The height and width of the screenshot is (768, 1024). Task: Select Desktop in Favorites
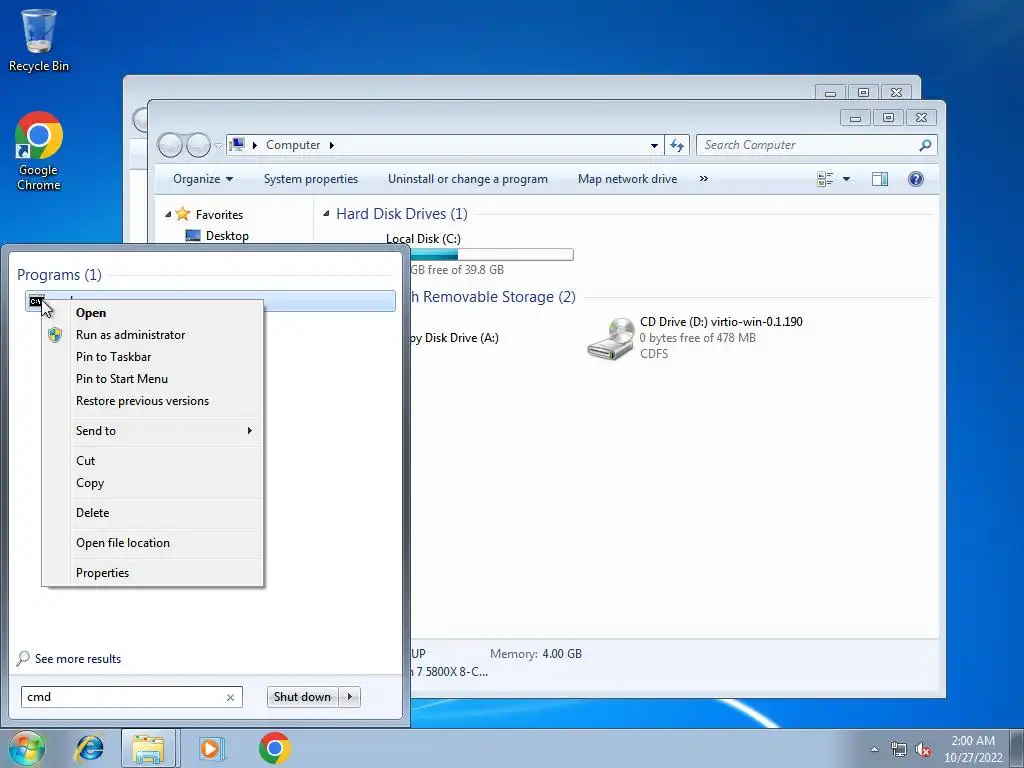coord(227,236)
